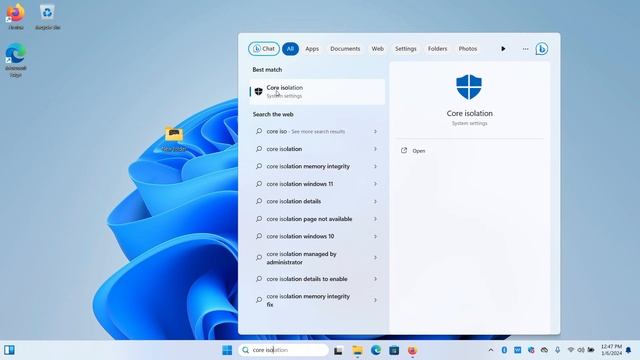
Task: Switch to the Documents filter tab
Action: coord(345,49)
